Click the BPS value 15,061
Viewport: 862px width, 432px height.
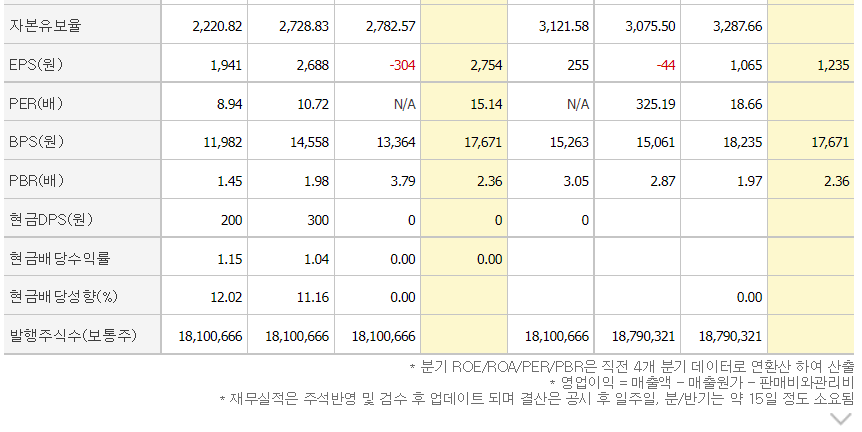coord(656,142)
